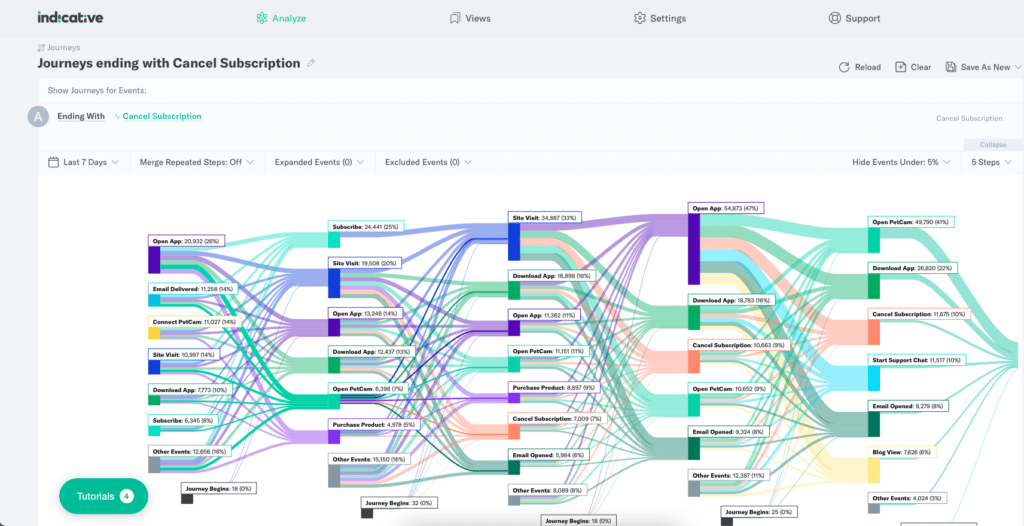Click the purple Open App node bar
This screenshot has height=526, width=1024.
point(154,259)
